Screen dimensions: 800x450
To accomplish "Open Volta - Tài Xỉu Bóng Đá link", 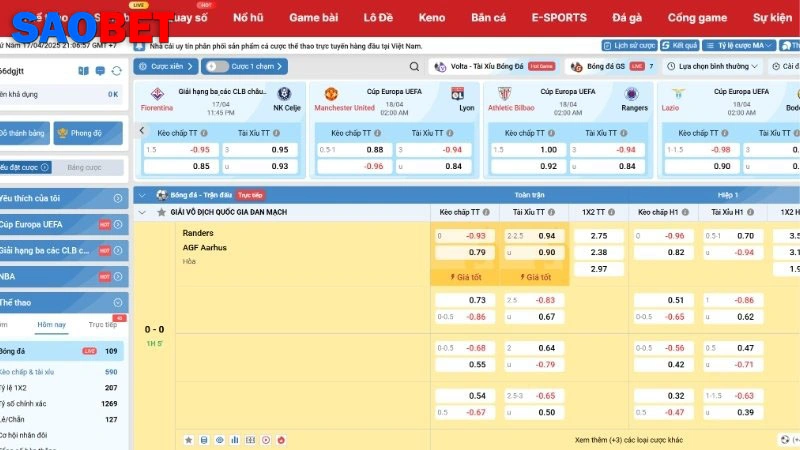I will pyautogui.click(x=494, y=66).
